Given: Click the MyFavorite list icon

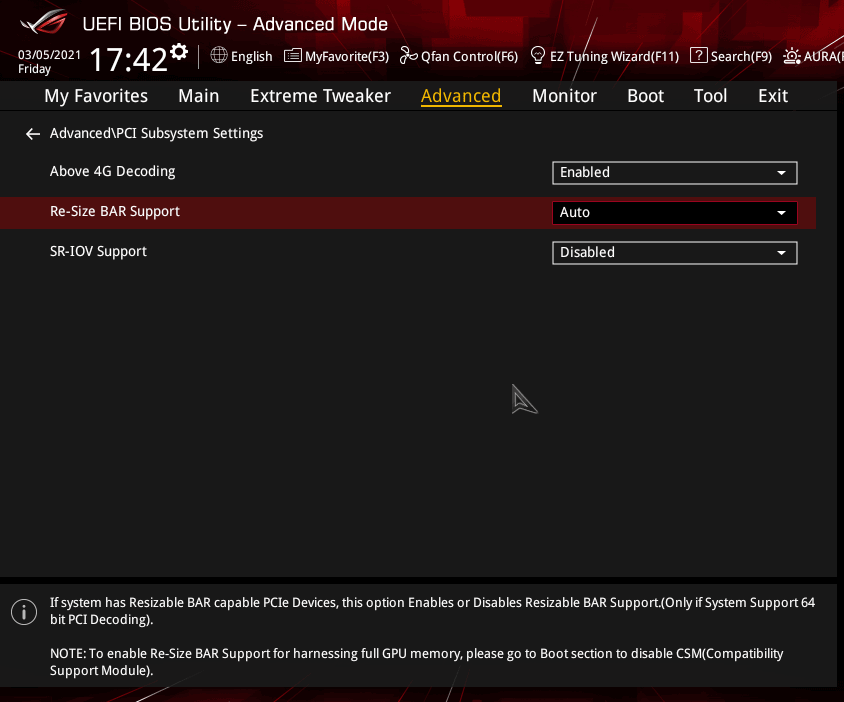Looking at the screenshot, I should [x=293, y=55].
